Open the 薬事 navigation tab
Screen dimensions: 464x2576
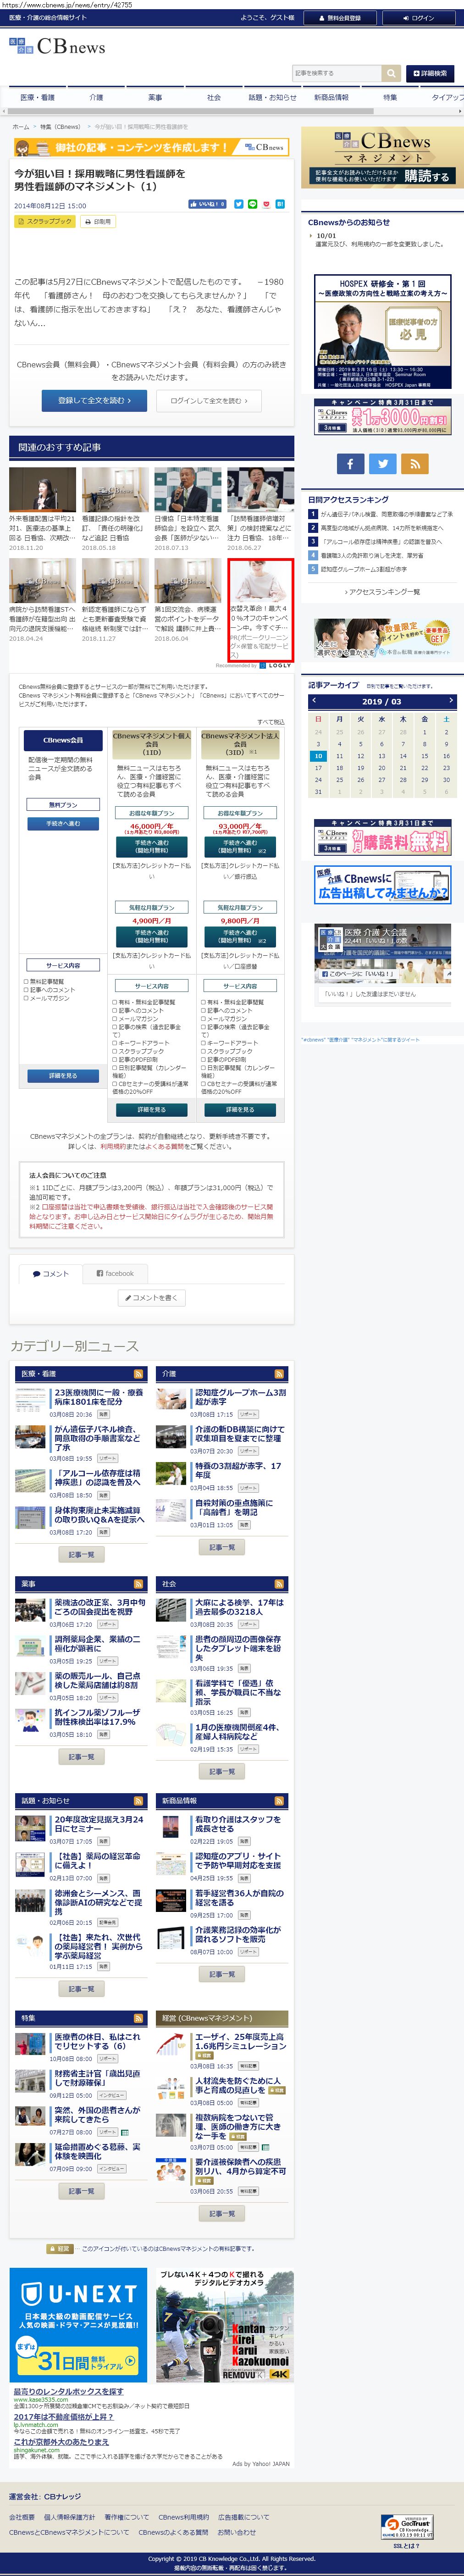155,98
